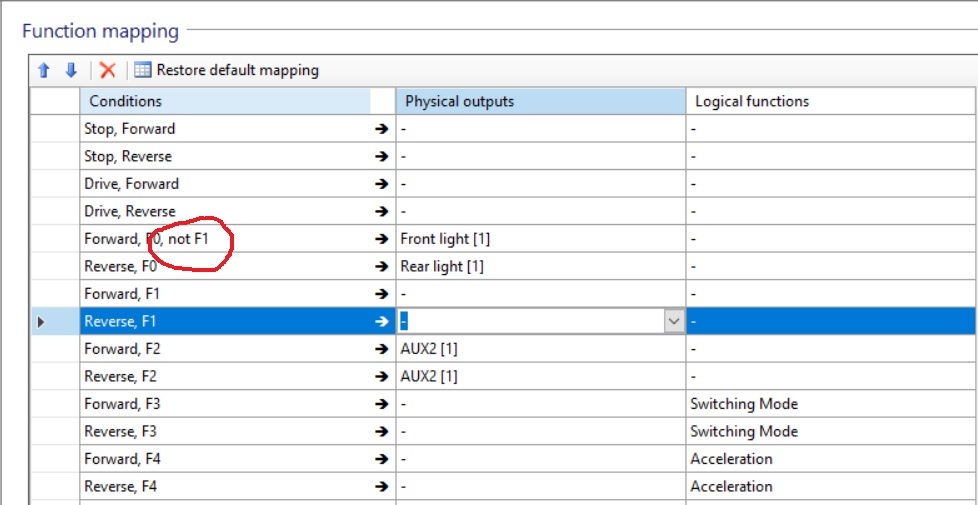
Task: Click the Physical outputs column header
Action: [541, 101]
